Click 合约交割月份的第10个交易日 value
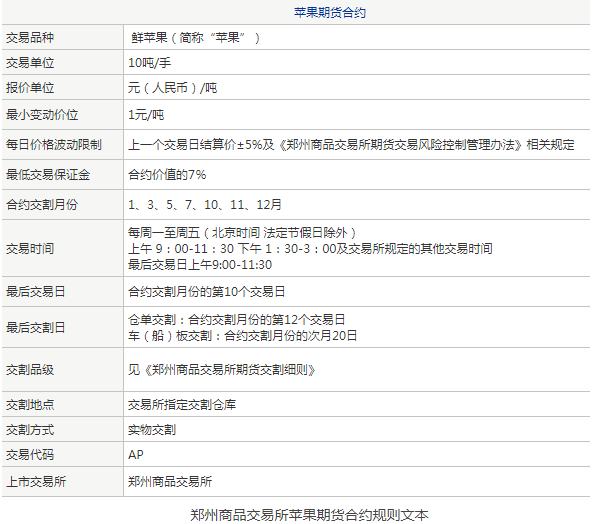The image size is (597, 524). (207, 292)
